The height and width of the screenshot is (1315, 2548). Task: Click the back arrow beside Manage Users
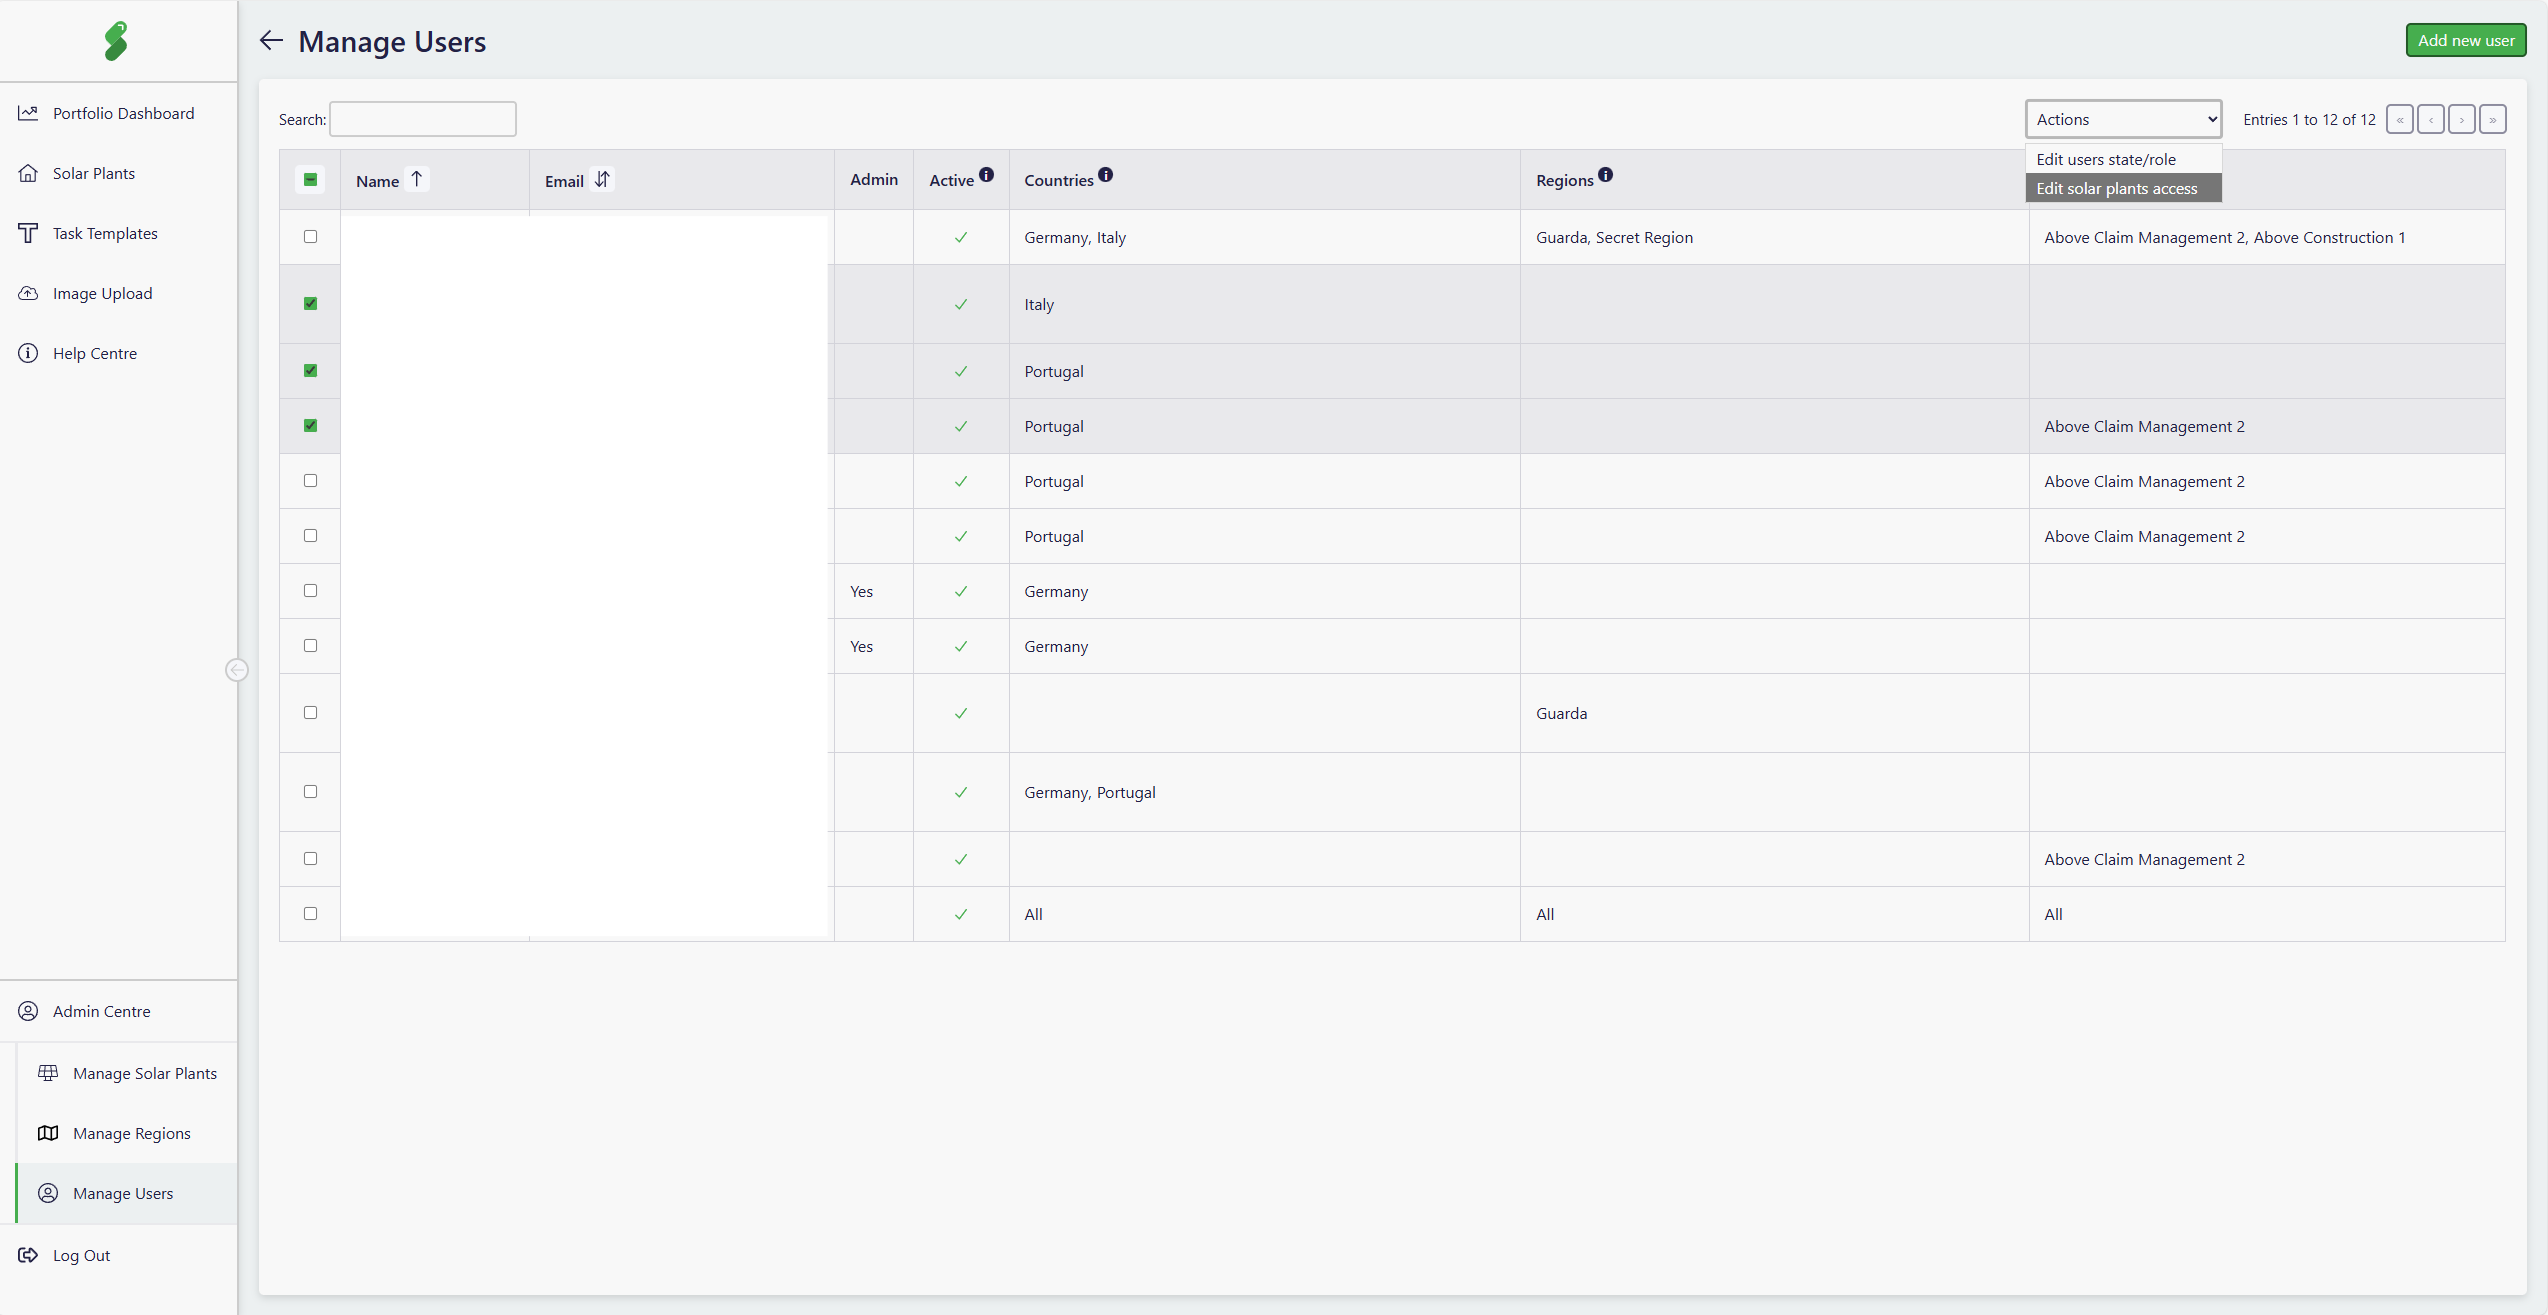[271, 41]
